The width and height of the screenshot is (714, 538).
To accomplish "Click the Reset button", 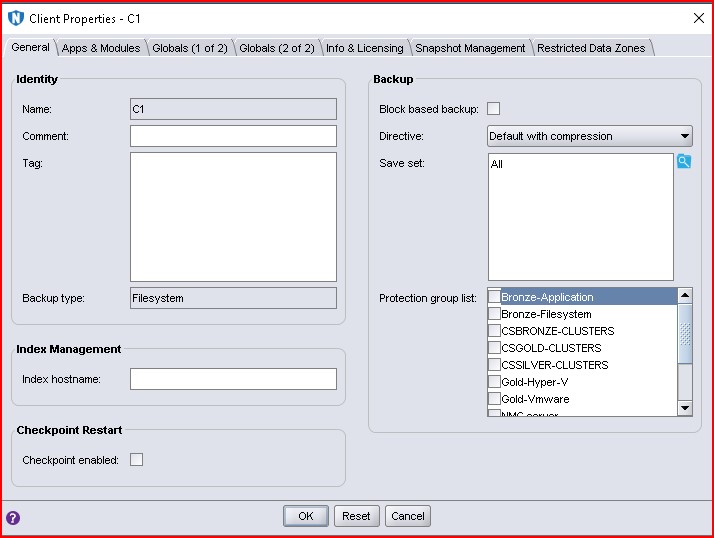I will (x=356, y=516).
